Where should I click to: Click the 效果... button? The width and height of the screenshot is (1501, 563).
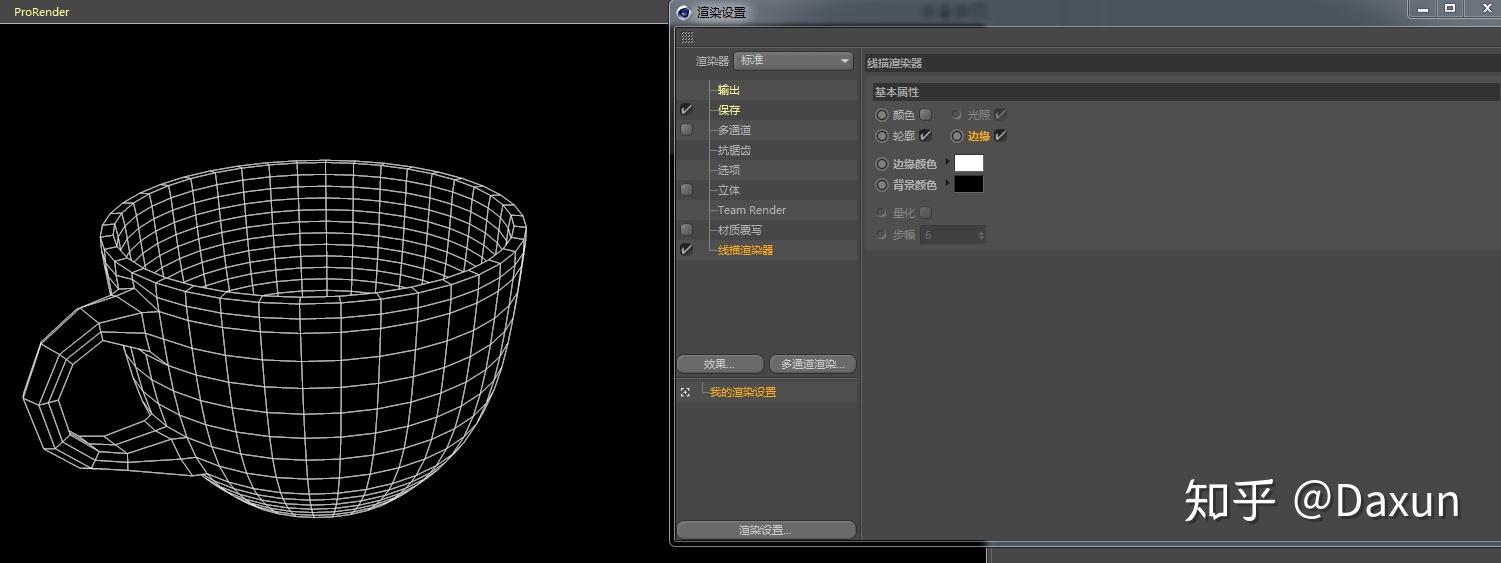click(x=720, y=364)
